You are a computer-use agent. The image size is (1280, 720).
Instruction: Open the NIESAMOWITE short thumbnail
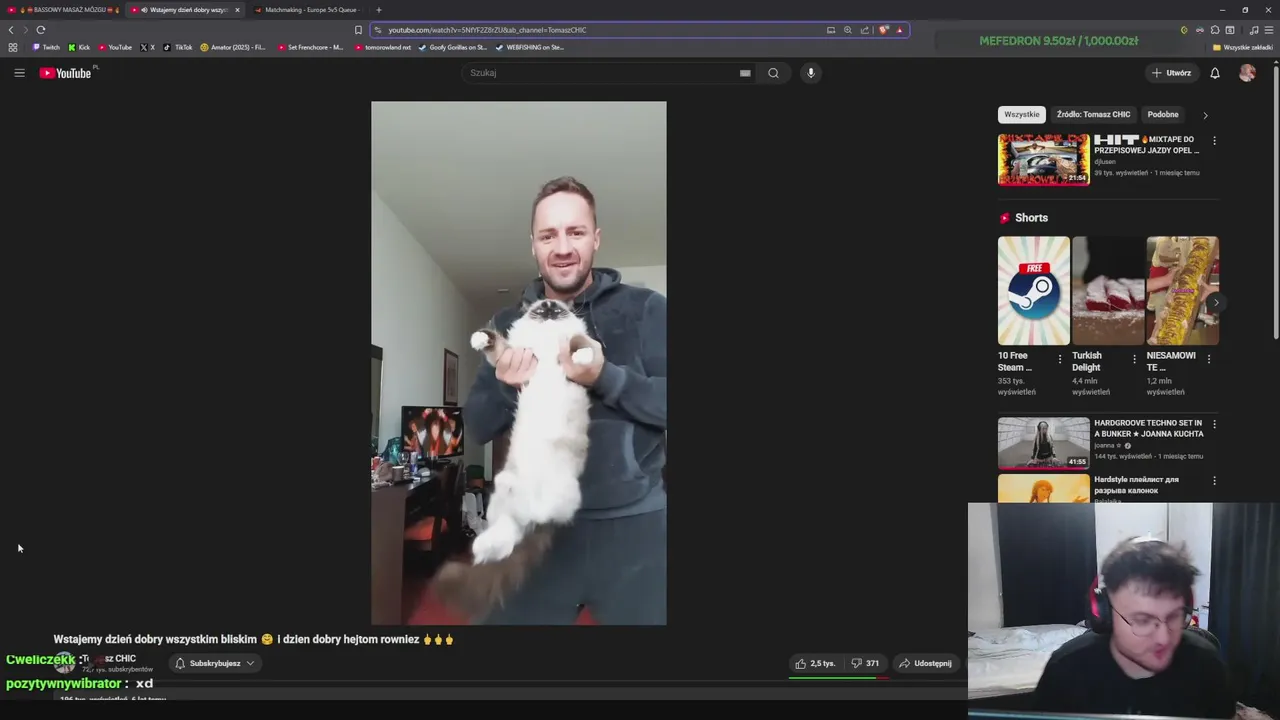1183,291
